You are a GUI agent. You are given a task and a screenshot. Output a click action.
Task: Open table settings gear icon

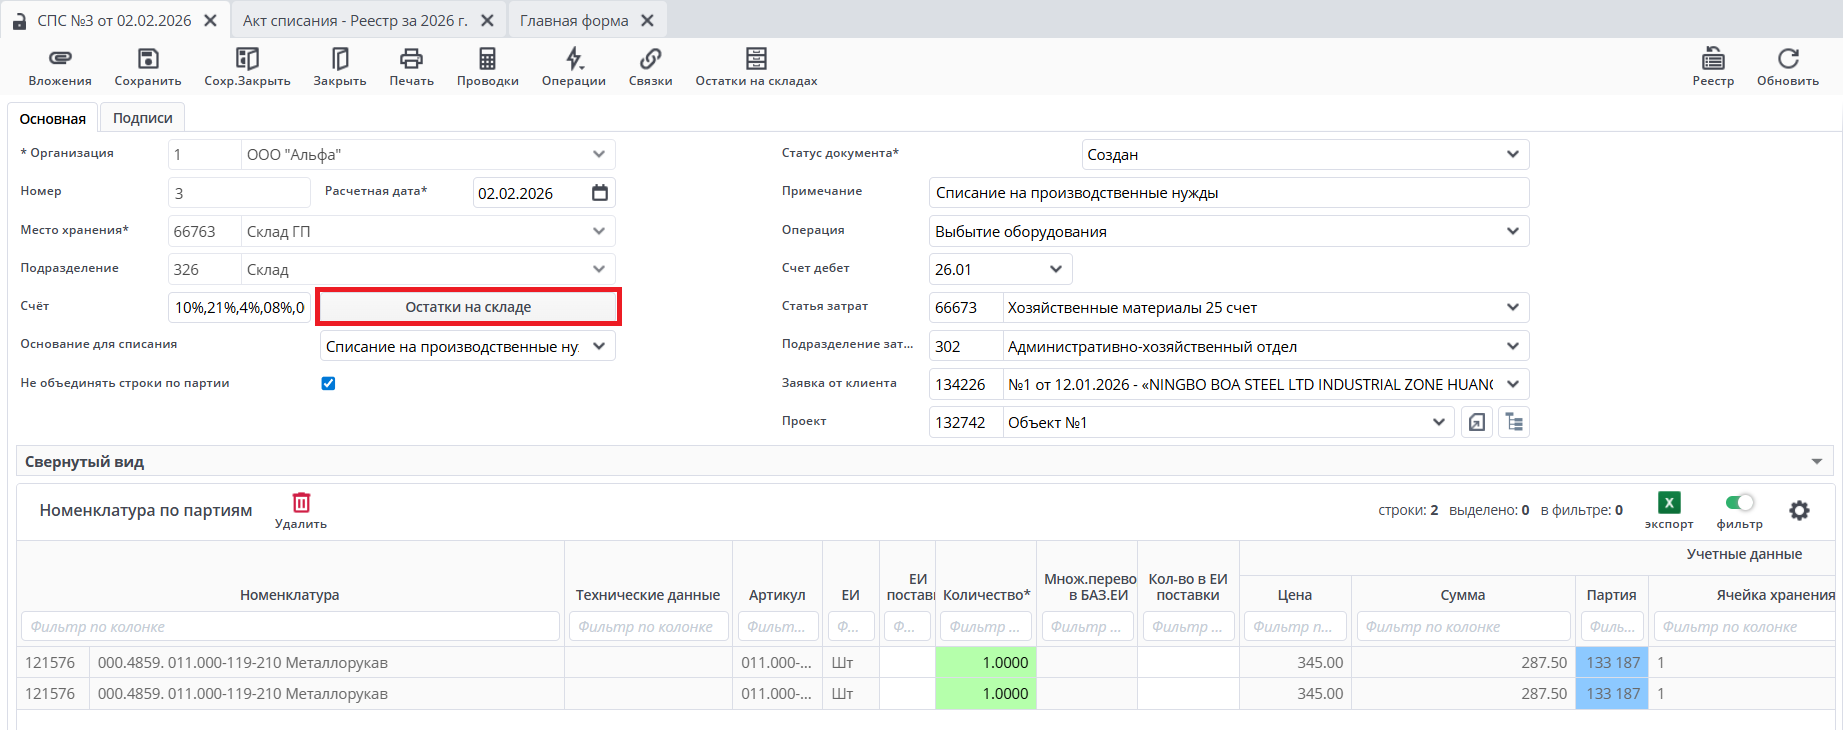coord(1799,511)
